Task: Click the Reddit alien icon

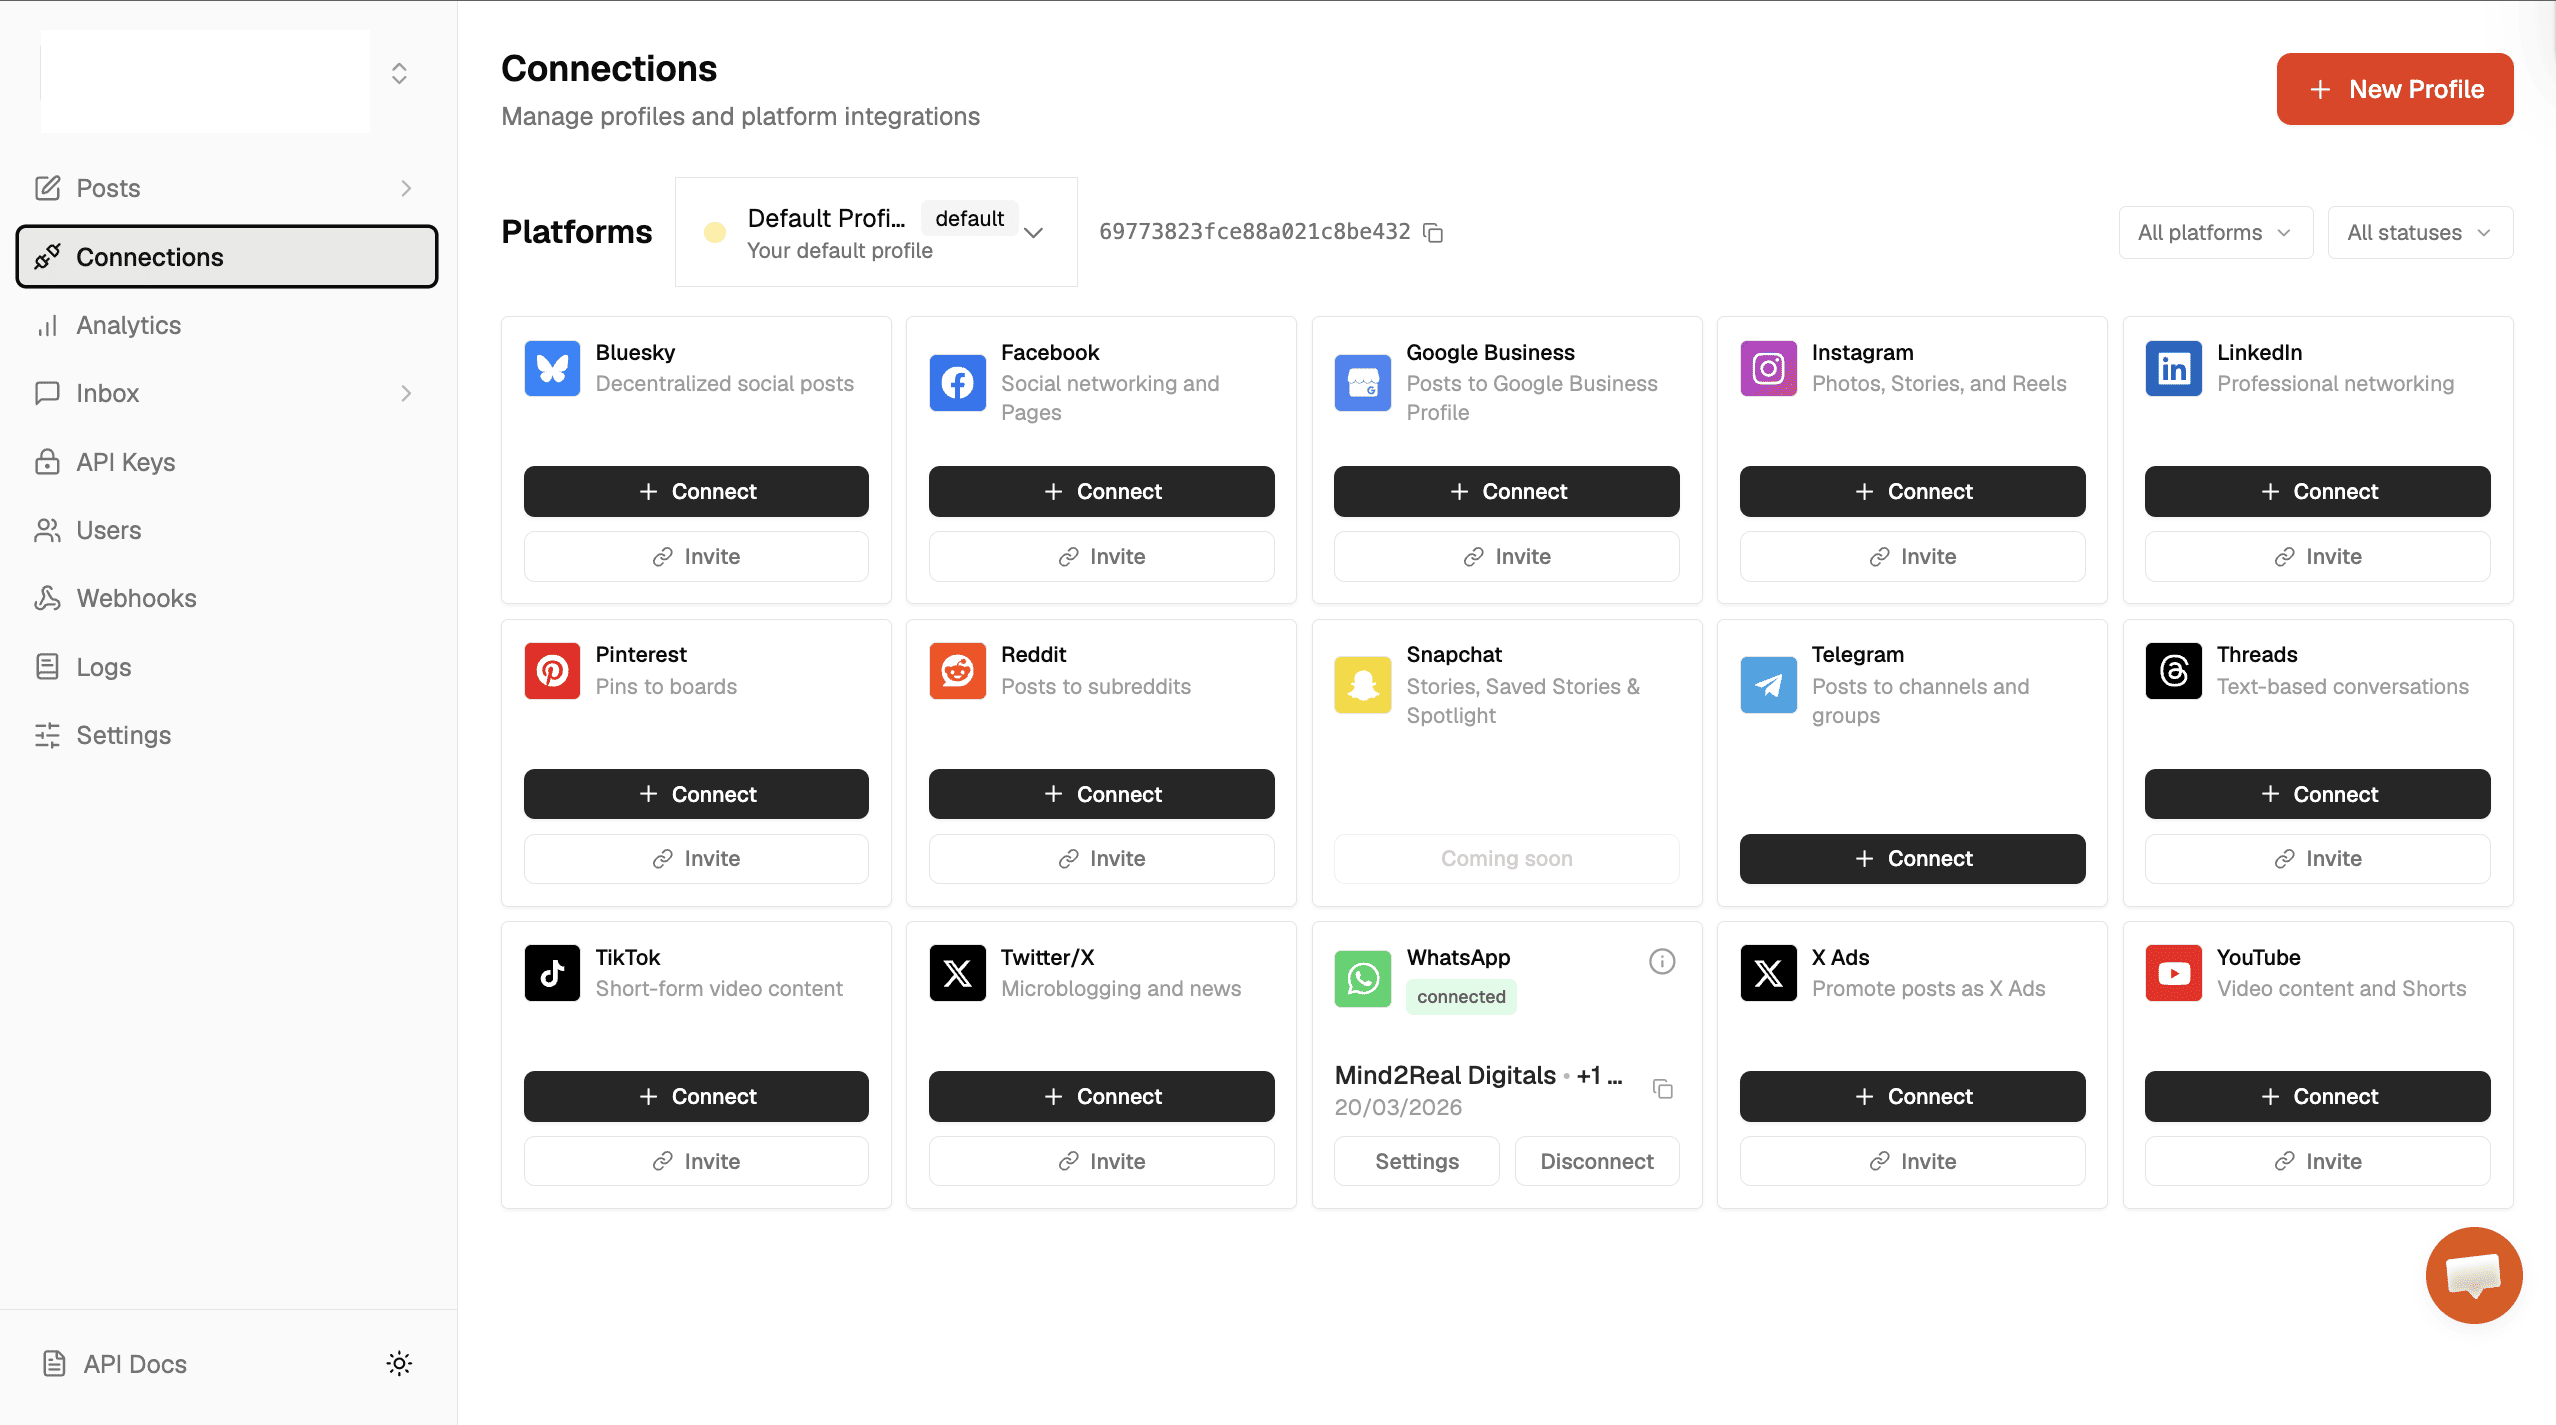Action: (957, 671)
